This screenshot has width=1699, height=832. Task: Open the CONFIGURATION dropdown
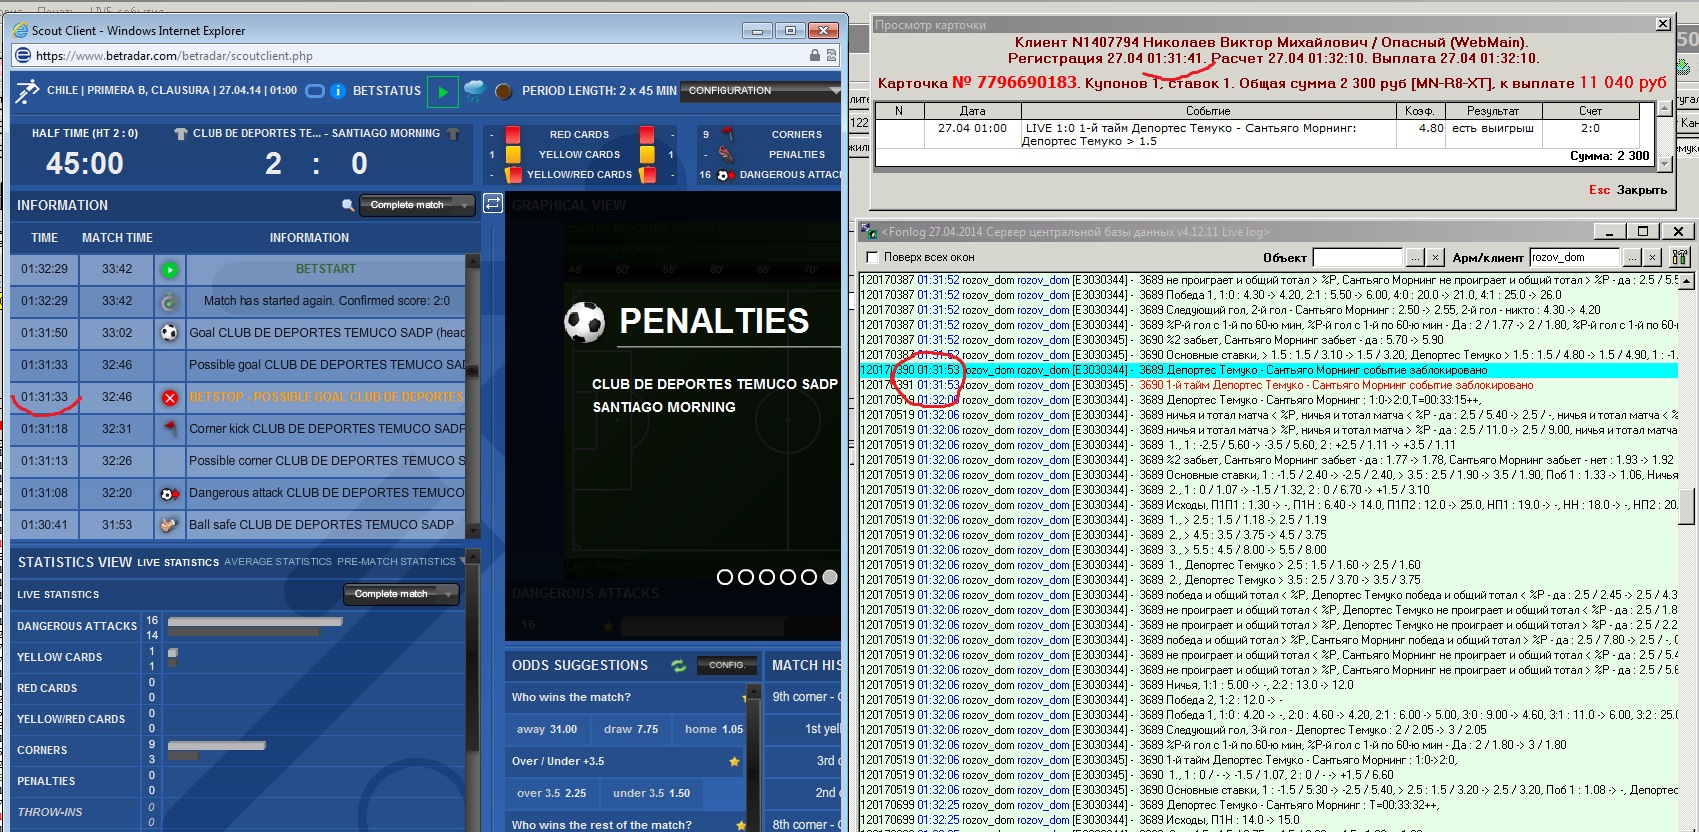(x=760, y=91)
